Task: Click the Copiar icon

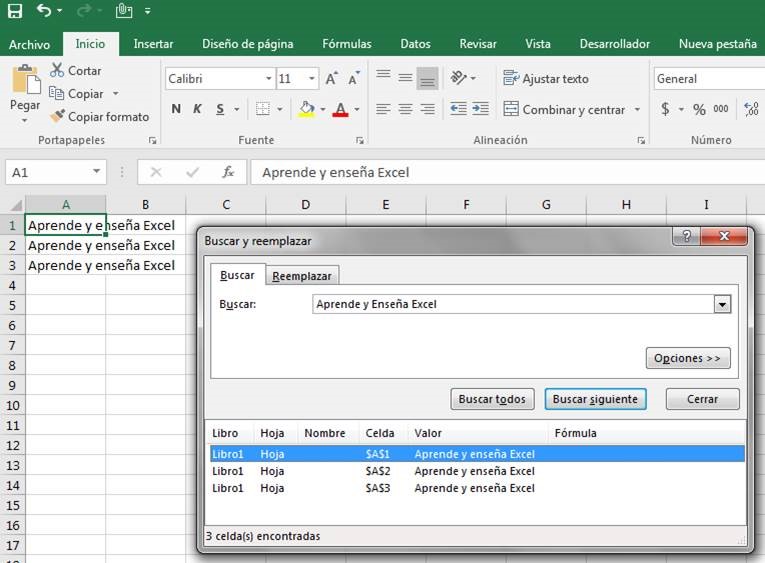Action: pos(56,93)
